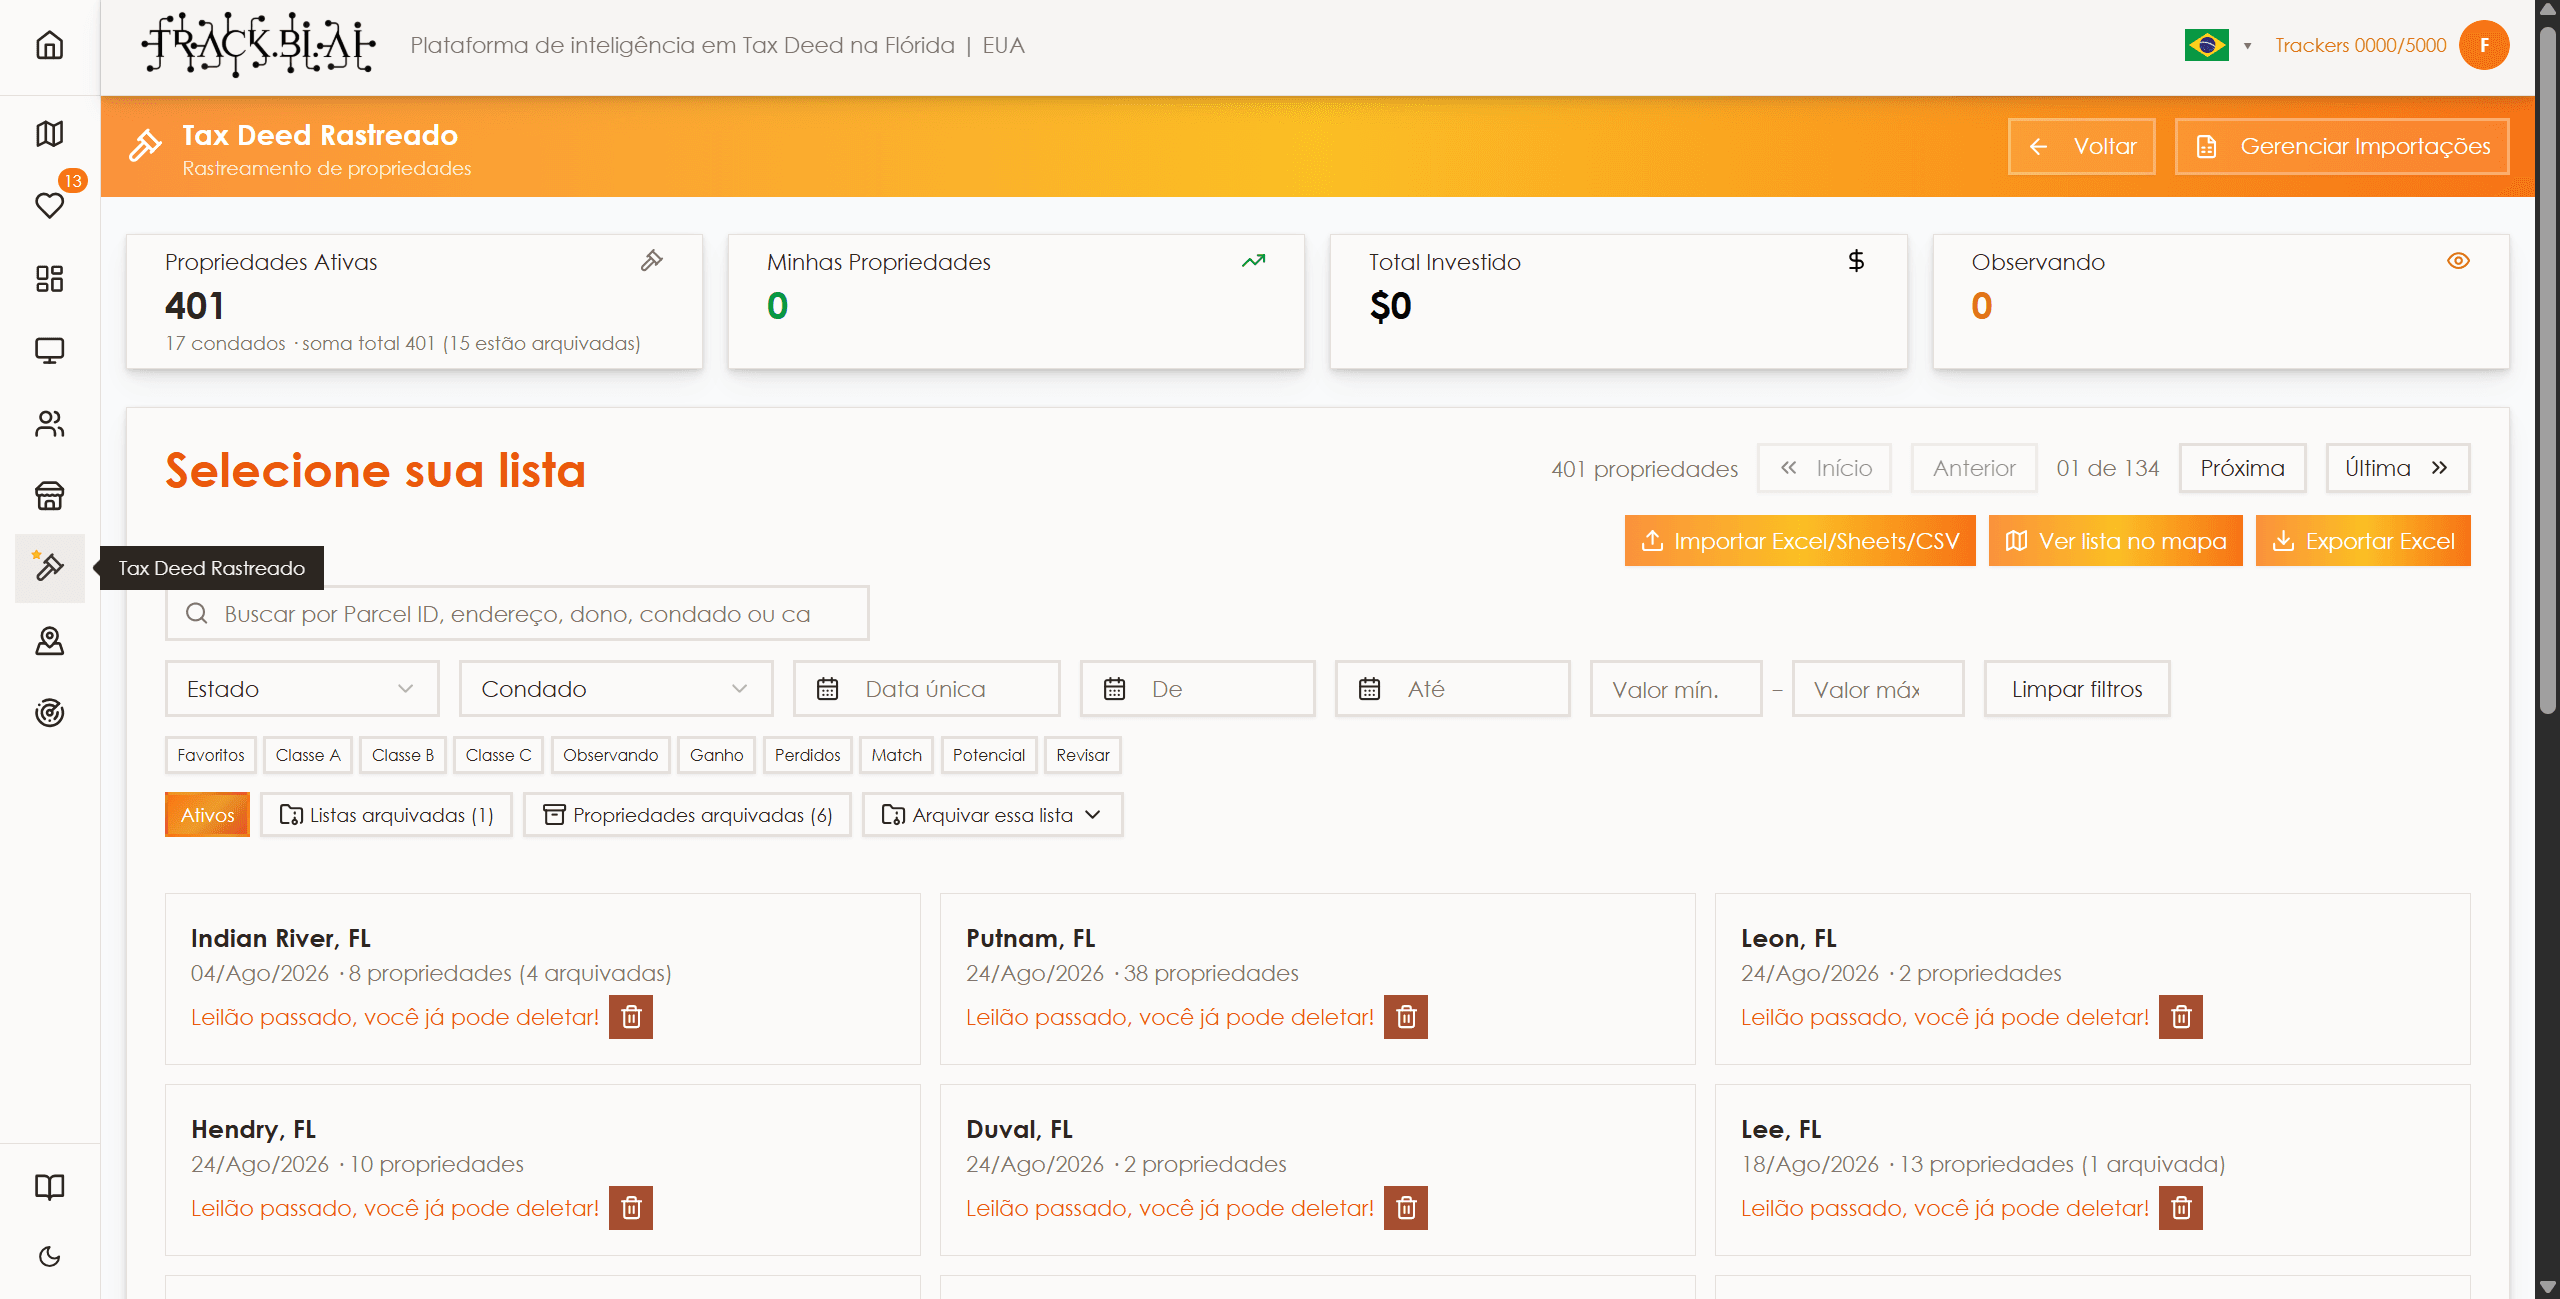Screen dimensions: 2560x1299
Task: Toggle the Classe C filter chip
Action: [x=498, y=755]
